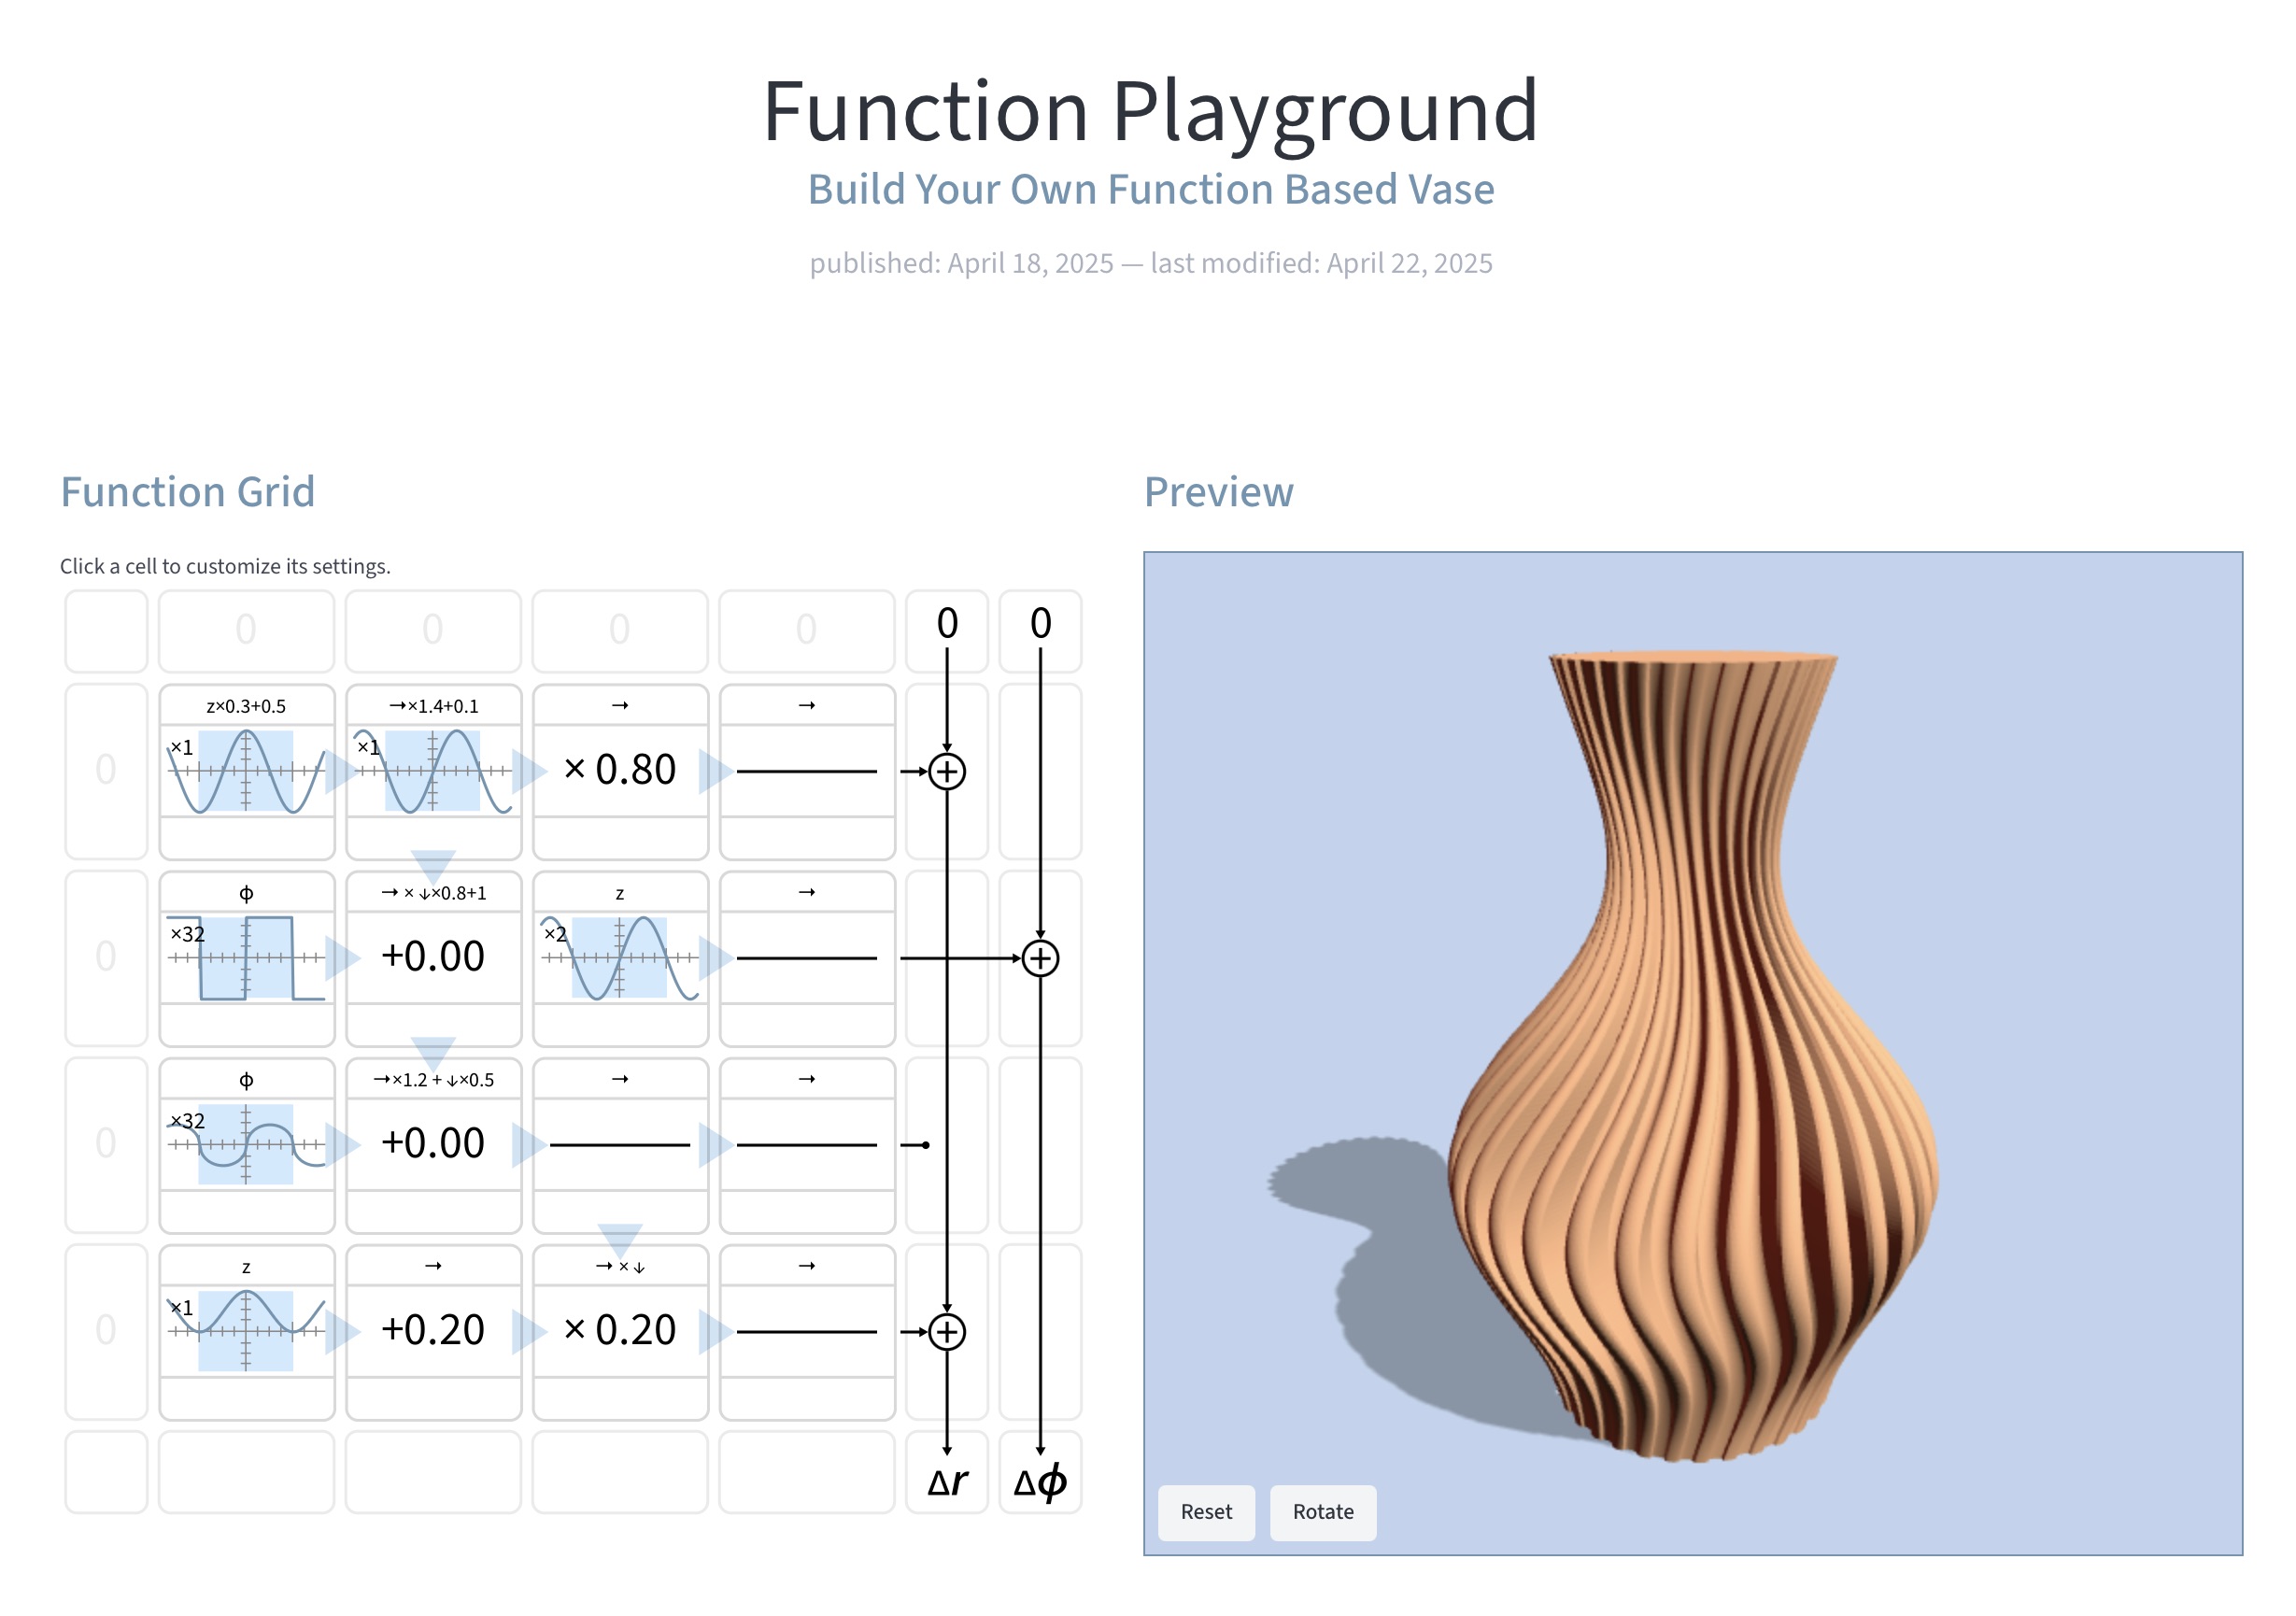The height and width of the screenshot is (1616, 2296).
Task: Open the bottom z ×1 cosine wave cell
Action: pyautogui.click(x=246, y=1332)
